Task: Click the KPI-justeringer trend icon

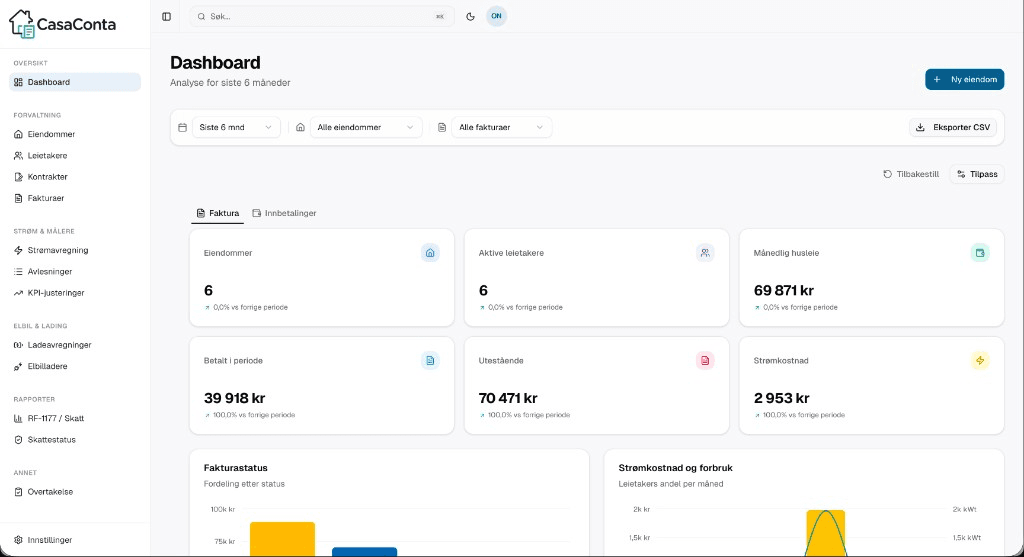Action: (x=18, y=293)
